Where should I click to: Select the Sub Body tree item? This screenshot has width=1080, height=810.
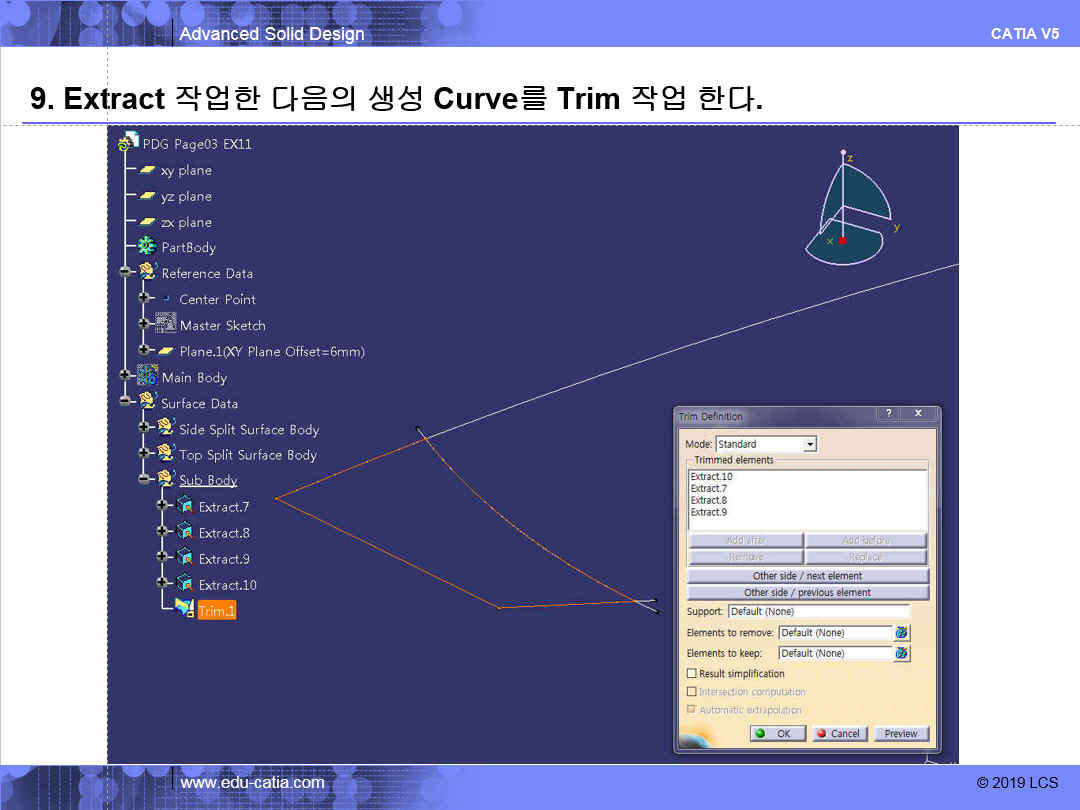click(x=208, y=481)
